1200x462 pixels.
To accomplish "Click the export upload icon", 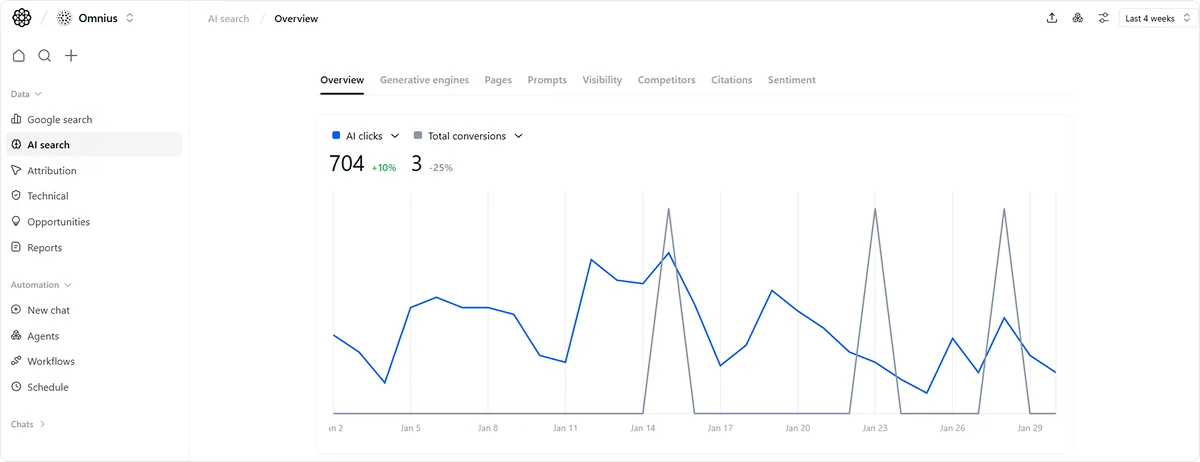I will [x=1052, y=18].
